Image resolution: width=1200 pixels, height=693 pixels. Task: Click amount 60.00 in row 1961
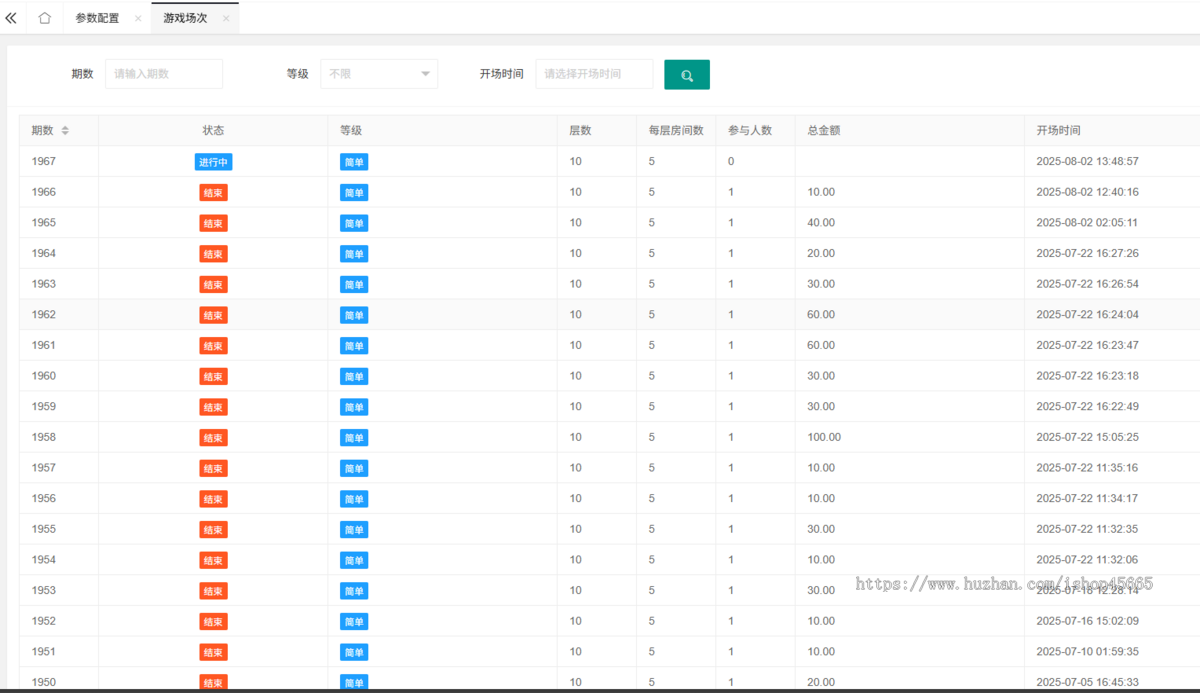(821, 345)
